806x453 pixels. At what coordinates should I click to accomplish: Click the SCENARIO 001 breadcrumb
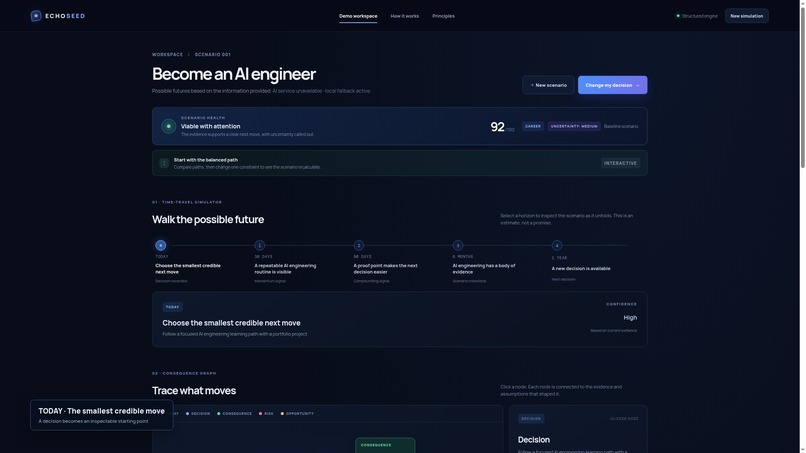[x=213, y=55]
